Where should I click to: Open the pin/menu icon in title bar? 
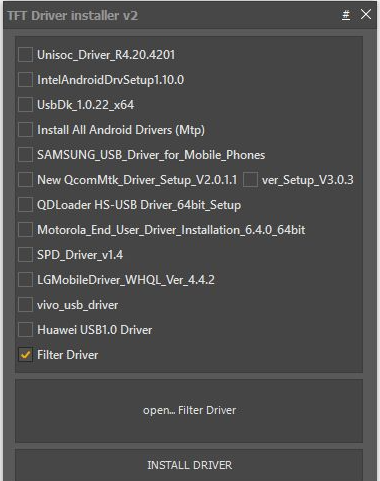point(346,15)
